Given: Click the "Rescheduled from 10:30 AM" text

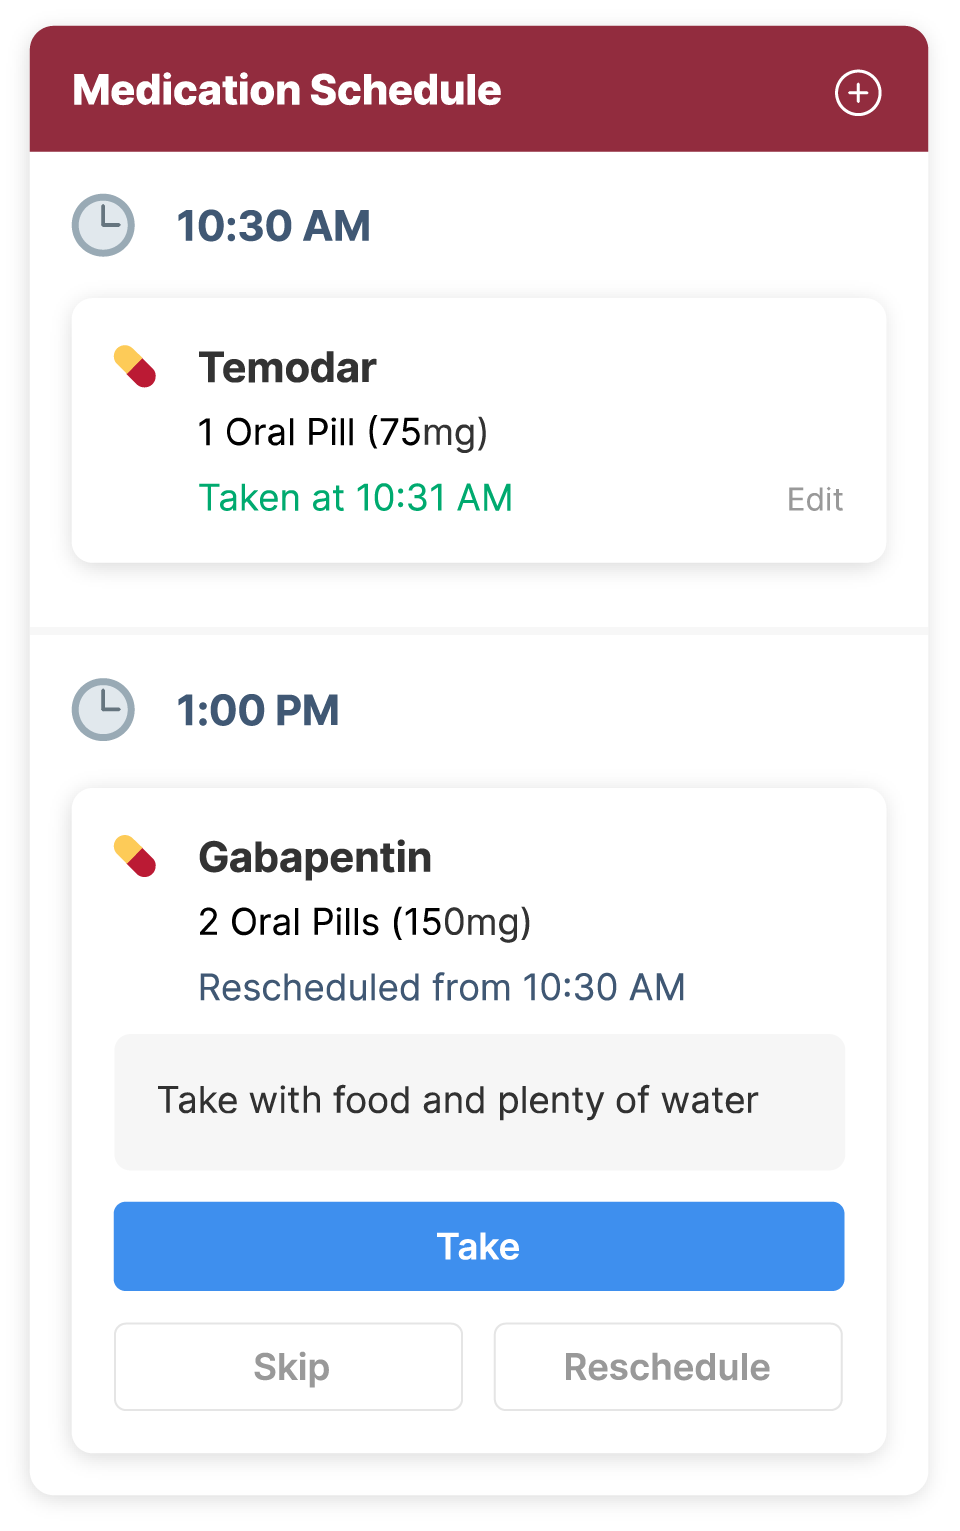Looking at the screenshot, I should pyautogui.click(x=441, y=988).
